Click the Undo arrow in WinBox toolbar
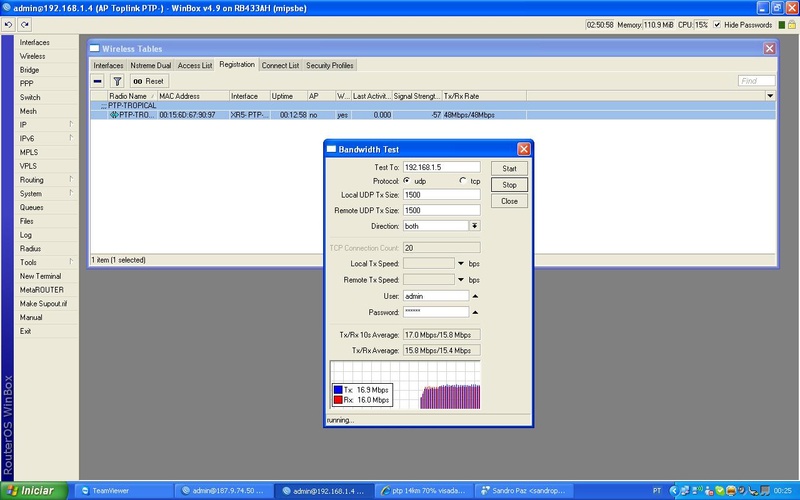The image size is (800, 500). (8, 24)
